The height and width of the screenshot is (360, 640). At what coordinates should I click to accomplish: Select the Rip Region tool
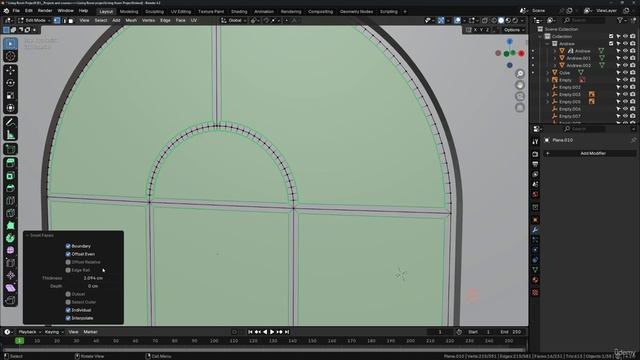click(x=11, y=300)
